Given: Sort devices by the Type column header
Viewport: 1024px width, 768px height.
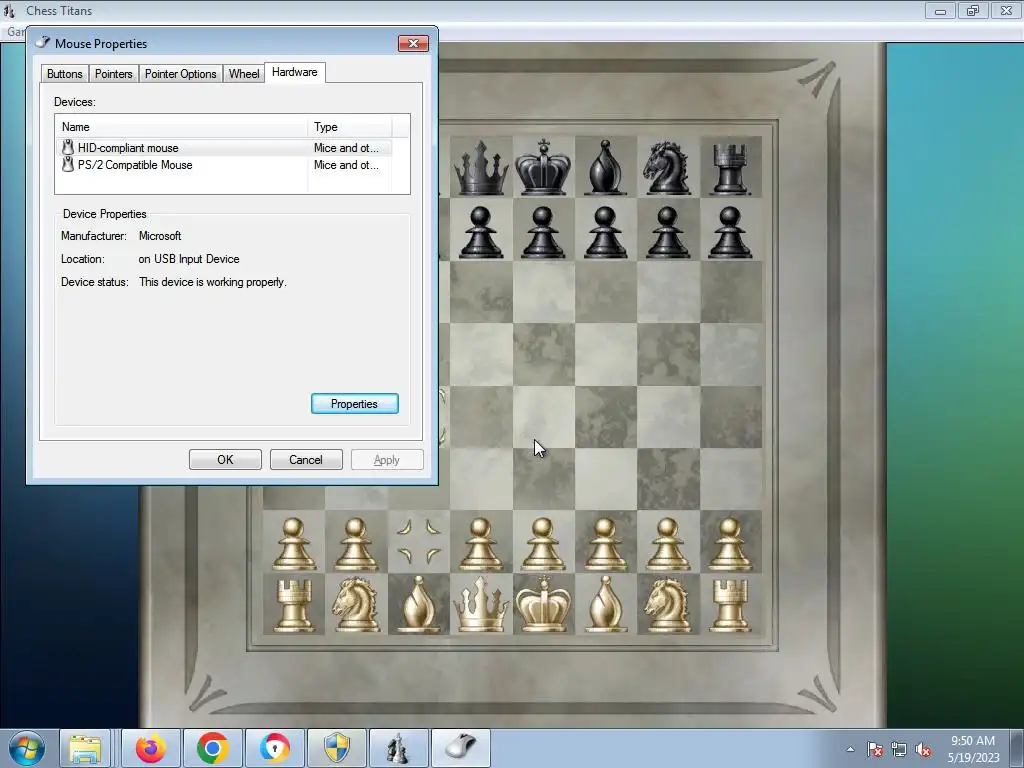Looking at the screenshot, I should [350, 127].
